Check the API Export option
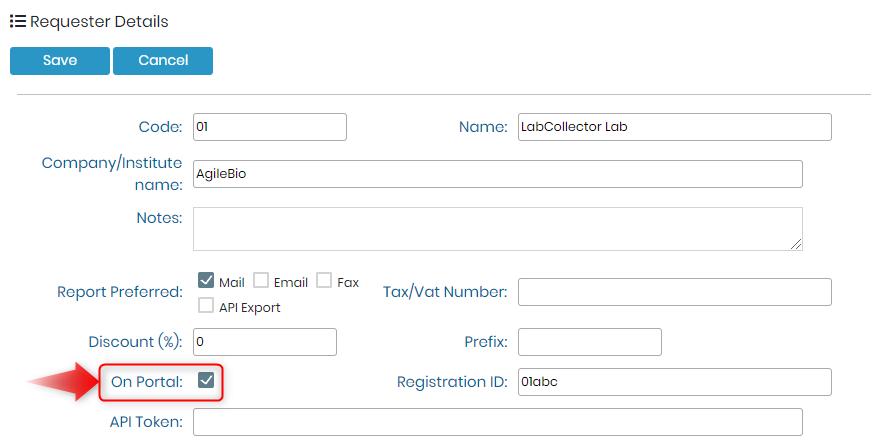The width and height of the screenshot is (871, 446). [x=206, y=305]
